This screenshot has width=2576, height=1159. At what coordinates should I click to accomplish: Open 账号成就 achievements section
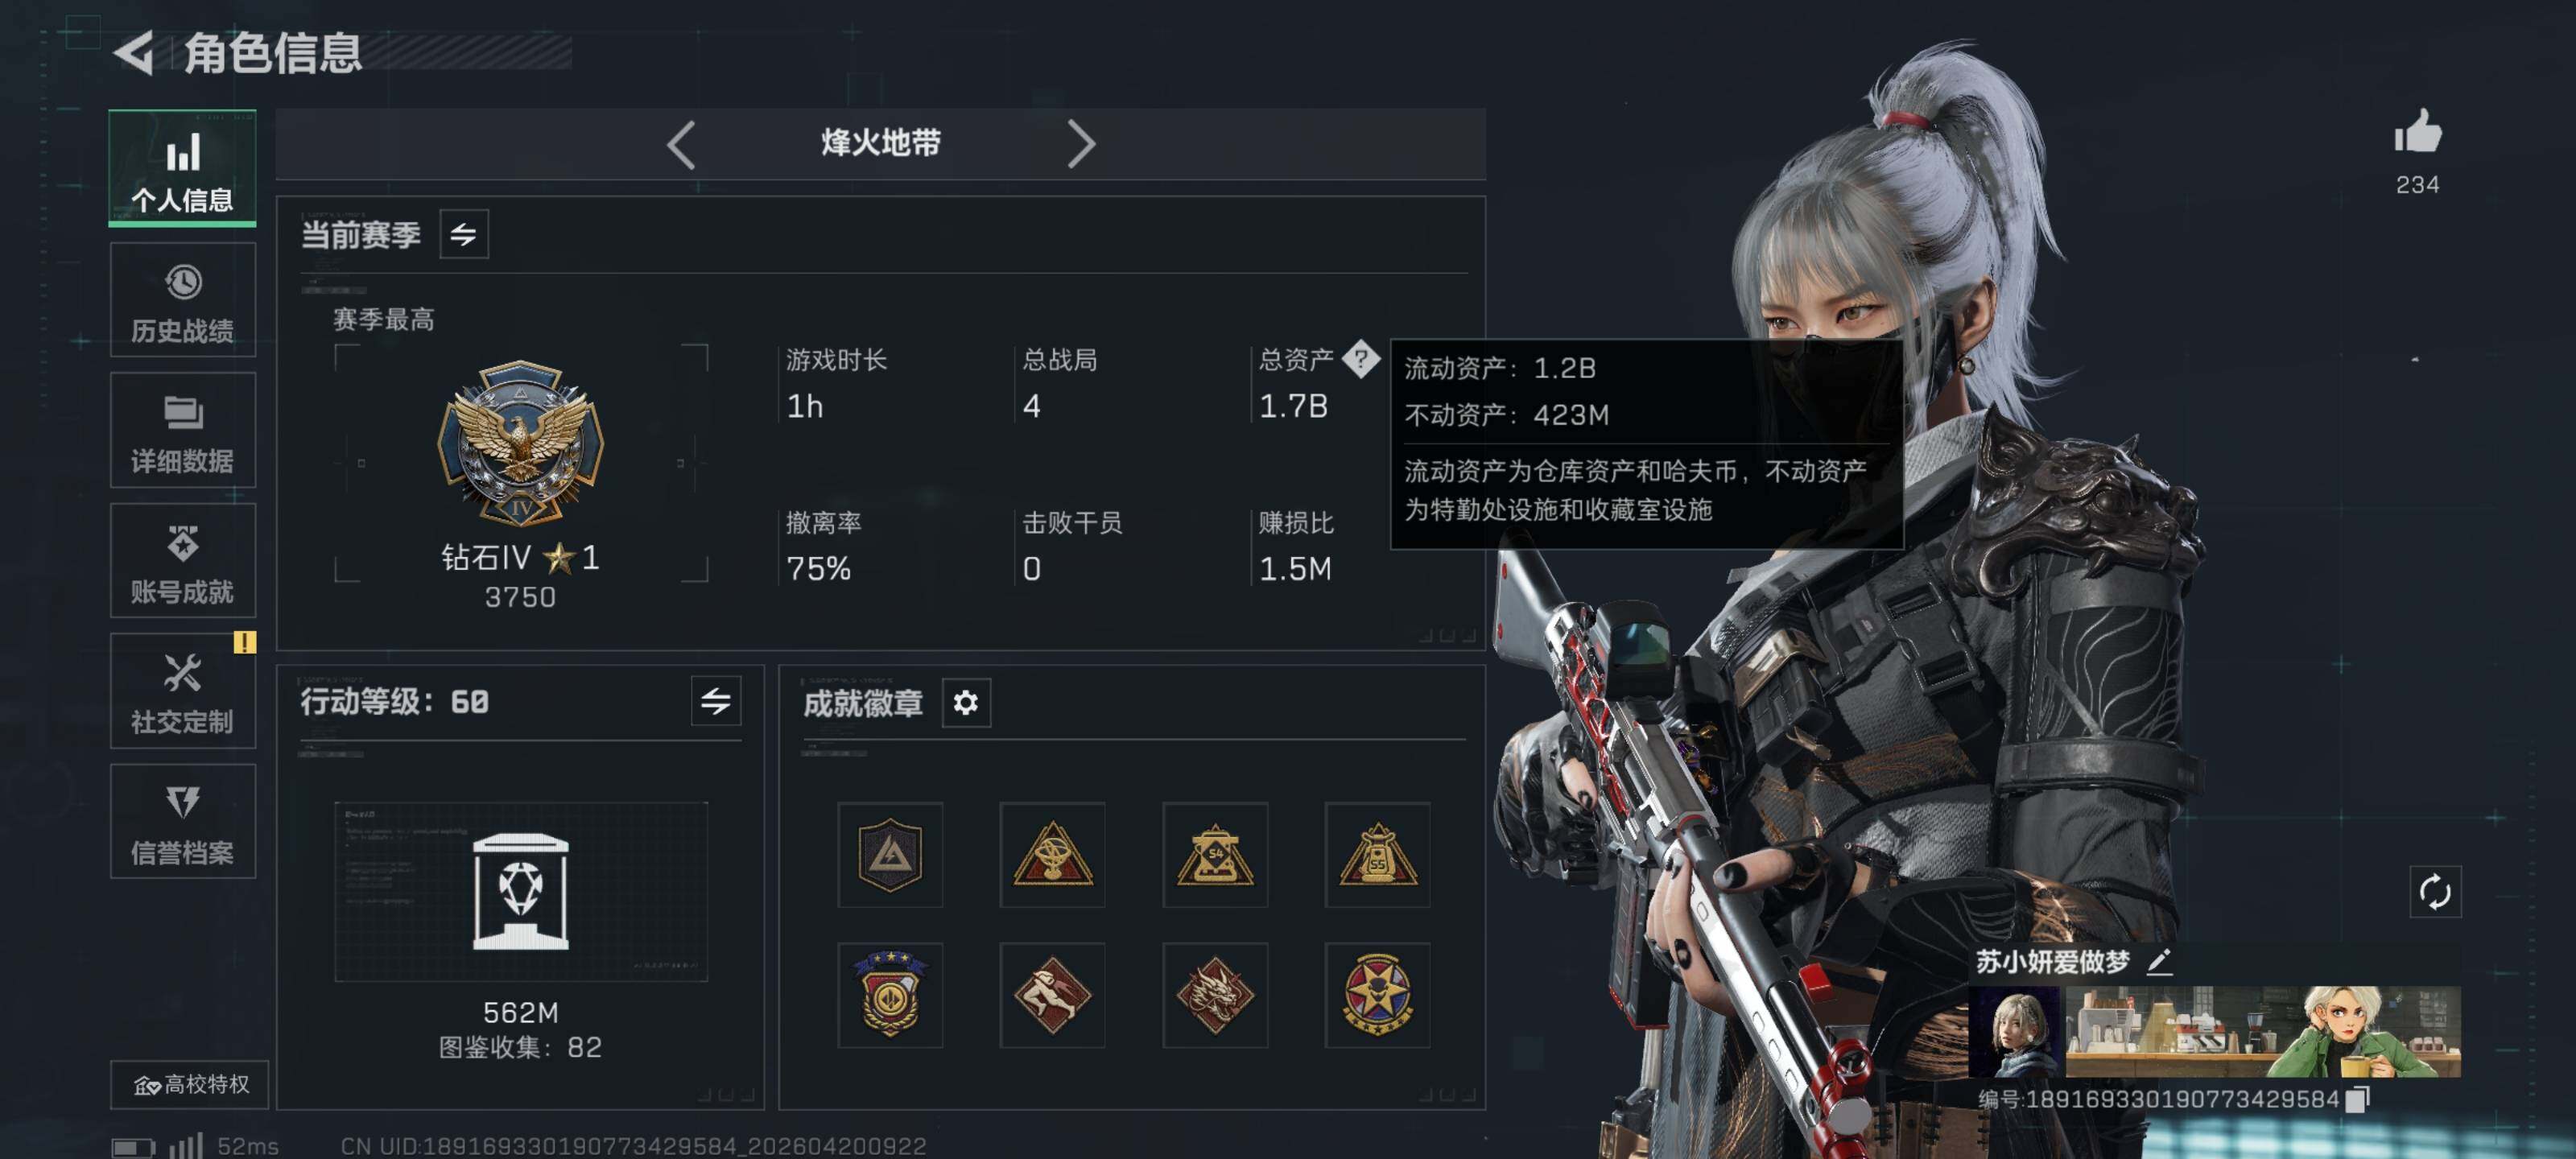[182, 561]
